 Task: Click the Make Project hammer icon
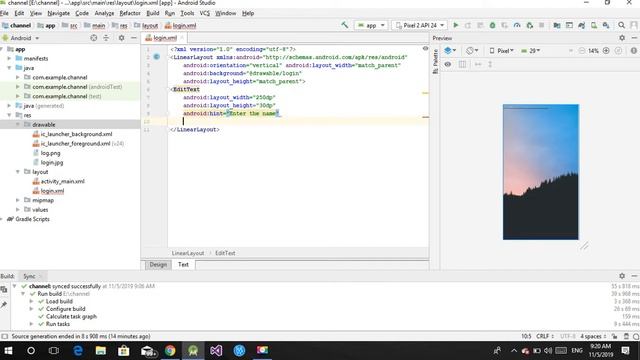coord(345,25)
